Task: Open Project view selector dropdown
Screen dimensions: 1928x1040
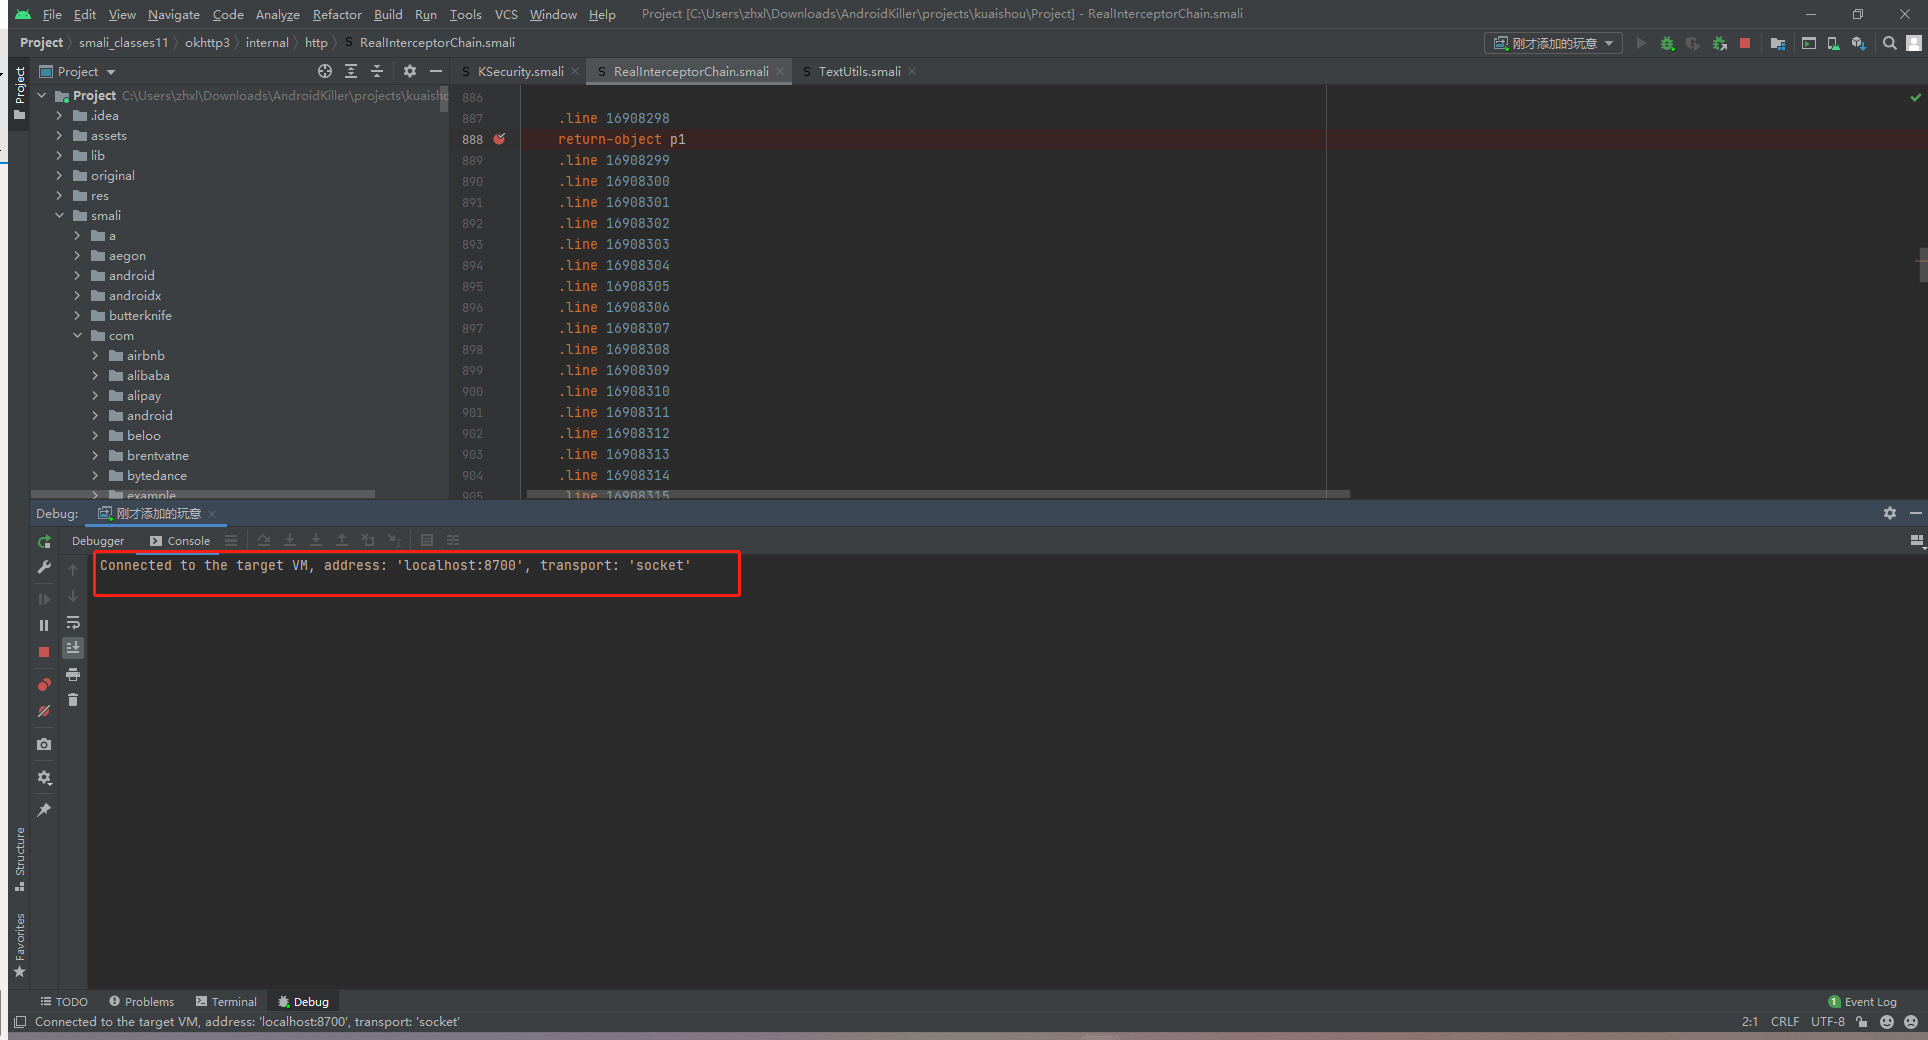Action: (x=78, y=72)
